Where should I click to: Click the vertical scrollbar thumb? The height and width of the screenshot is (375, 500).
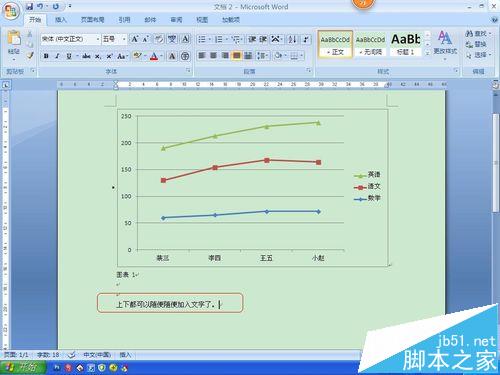coord(496,163)
